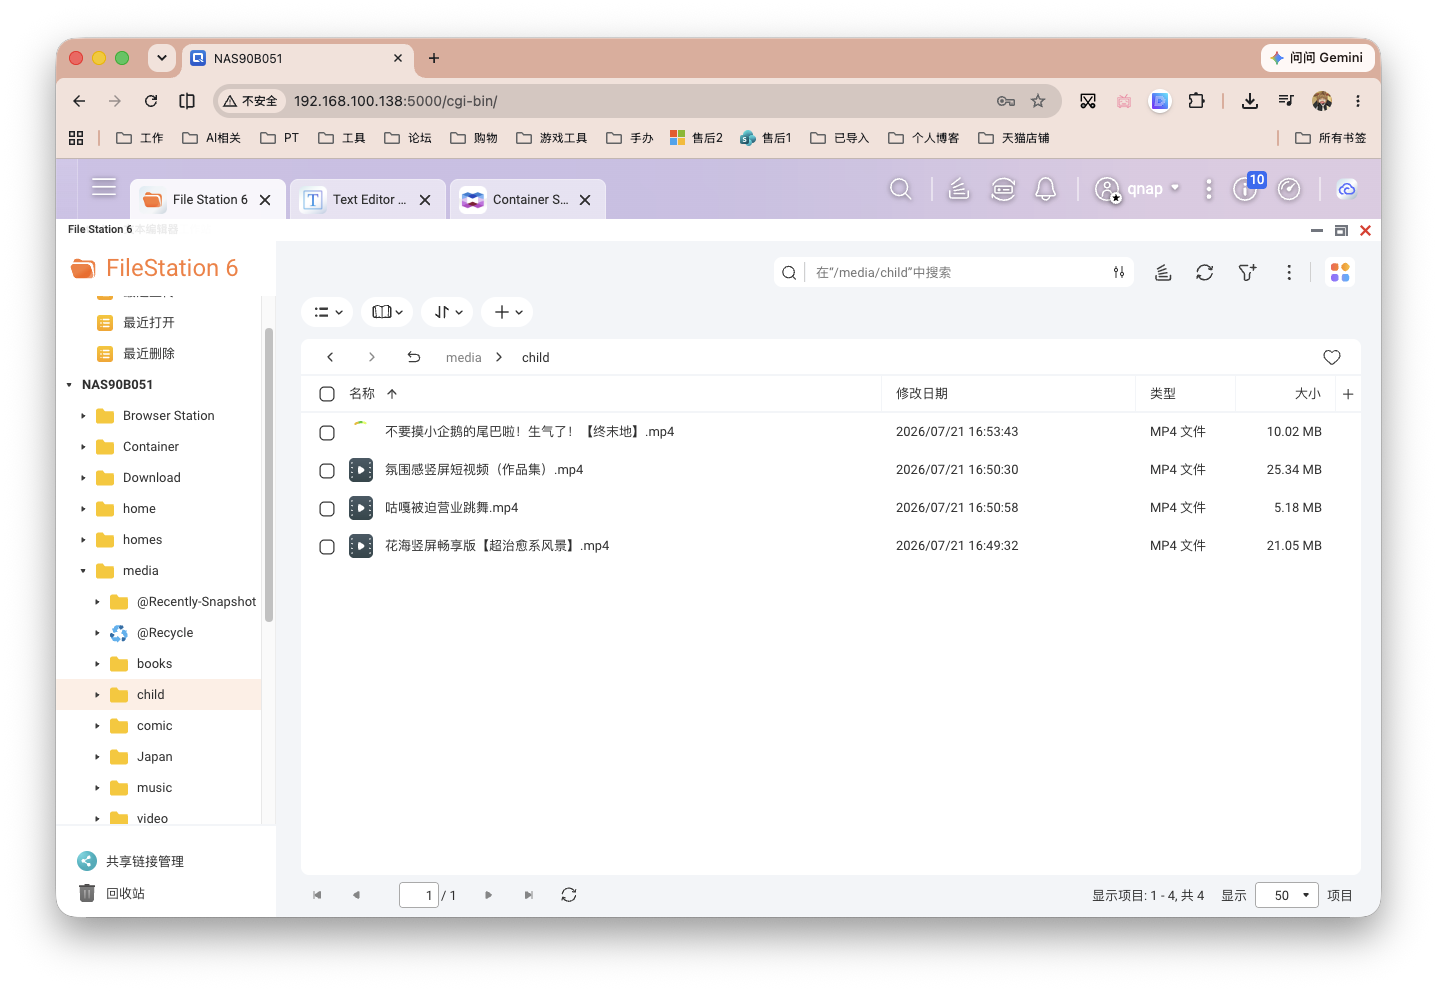Viewport: 1437px width, 991px height.
Task: Go to previous page arrow
Action: coord(356,895)
